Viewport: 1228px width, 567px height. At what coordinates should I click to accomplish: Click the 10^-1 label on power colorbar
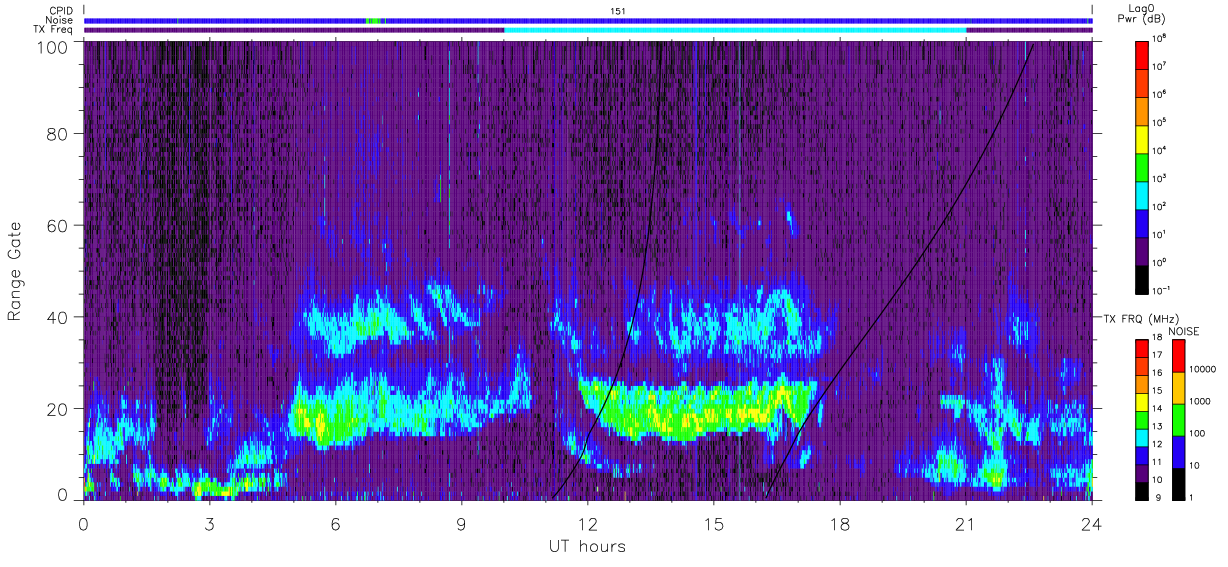(1161, 290)
